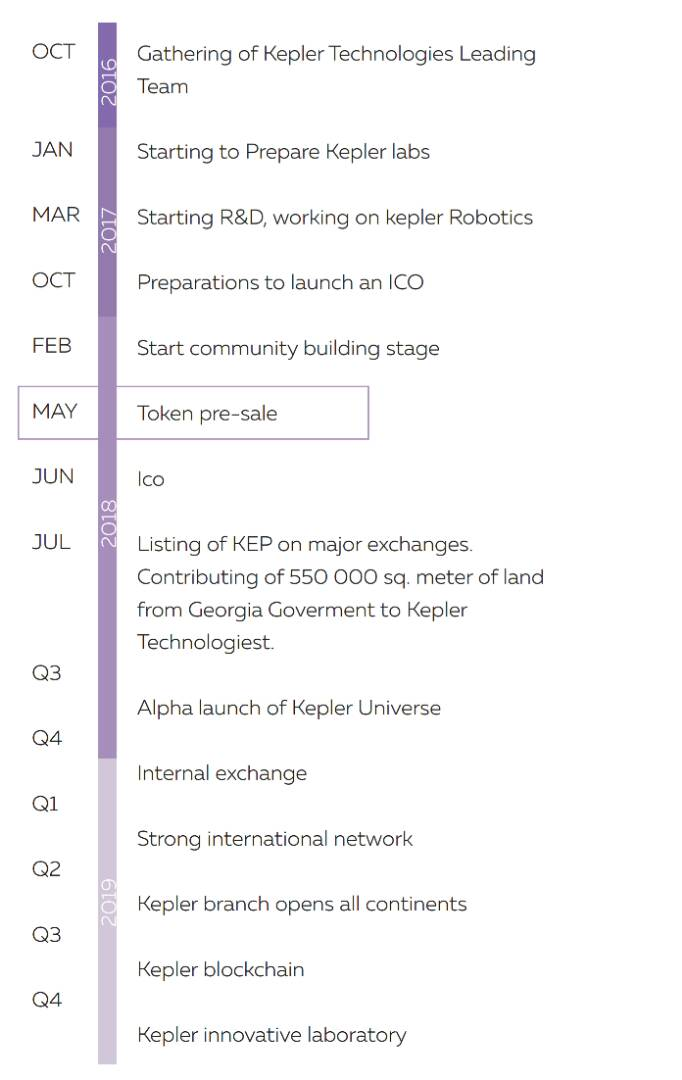Viewport: 682px width, 1080px height.
Task: Click the JAN month label
Action: coord(52,150)
